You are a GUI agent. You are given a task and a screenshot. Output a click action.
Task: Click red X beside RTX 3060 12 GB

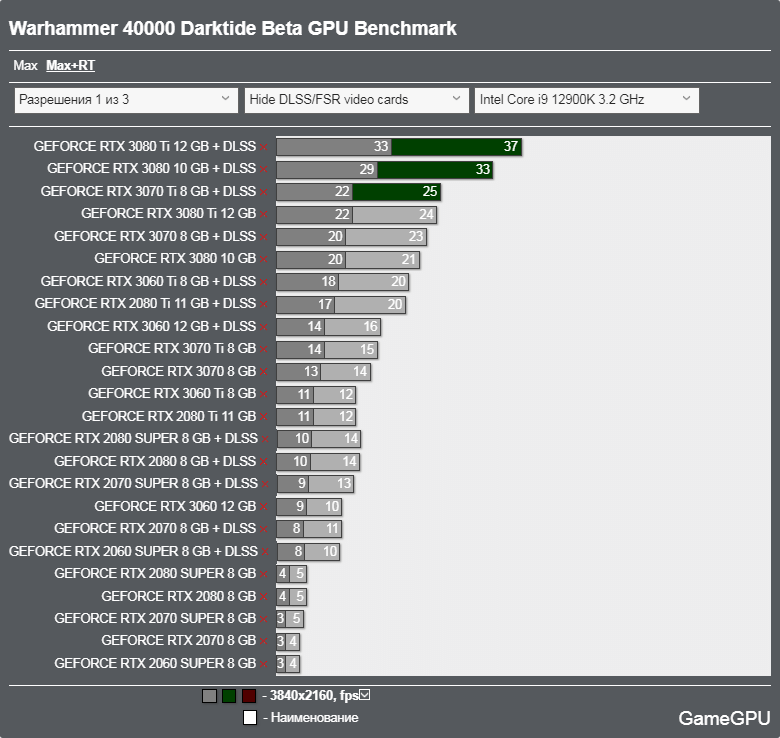[264, 507]
